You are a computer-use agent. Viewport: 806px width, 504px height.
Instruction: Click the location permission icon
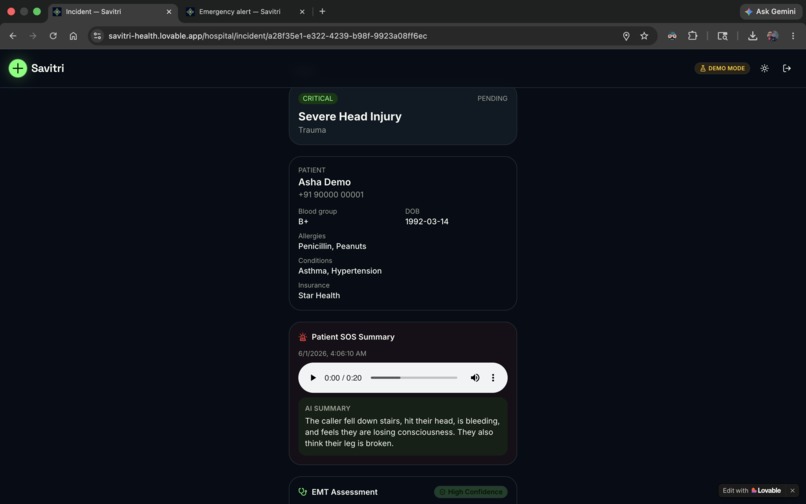[x=626, y=36]
